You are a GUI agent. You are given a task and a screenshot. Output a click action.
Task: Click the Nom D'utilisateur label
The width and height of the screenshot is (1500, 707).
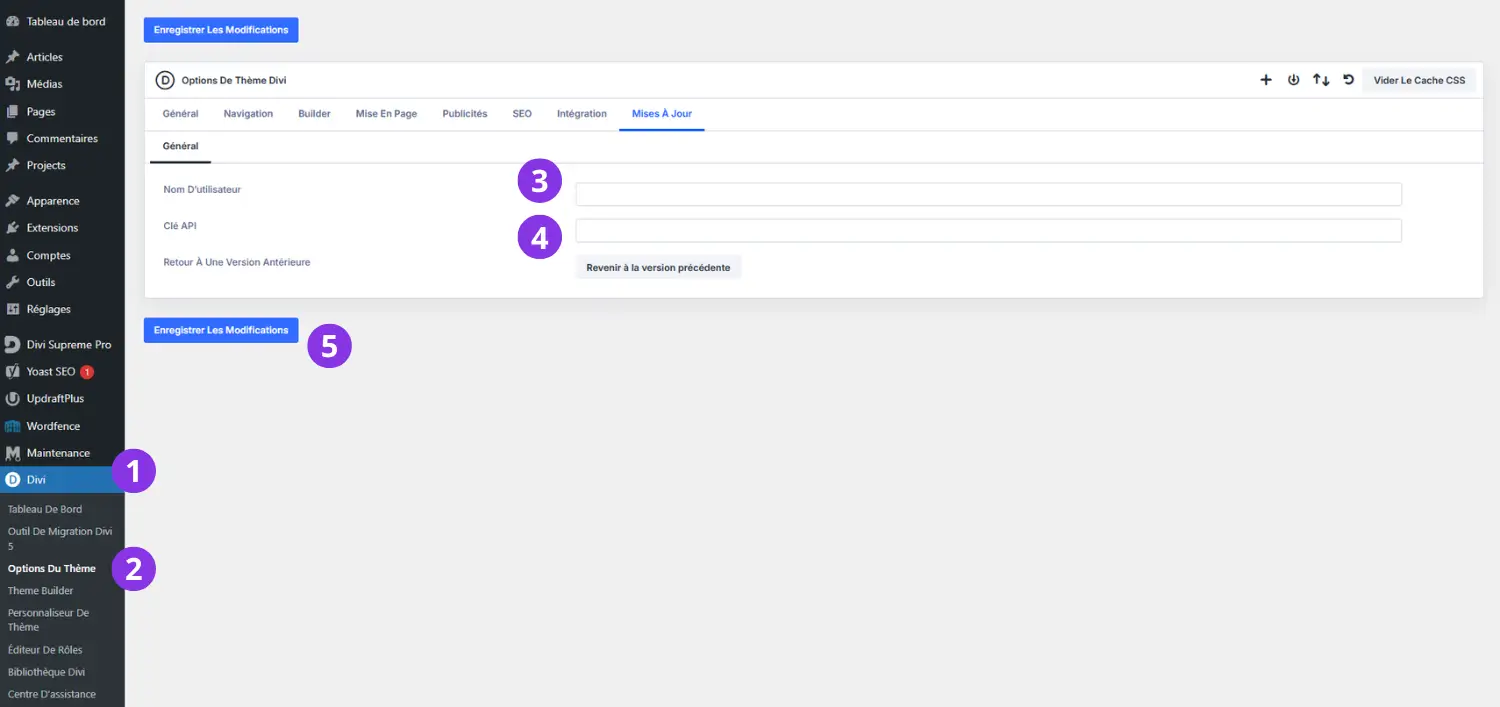click(x=202, y=189)
